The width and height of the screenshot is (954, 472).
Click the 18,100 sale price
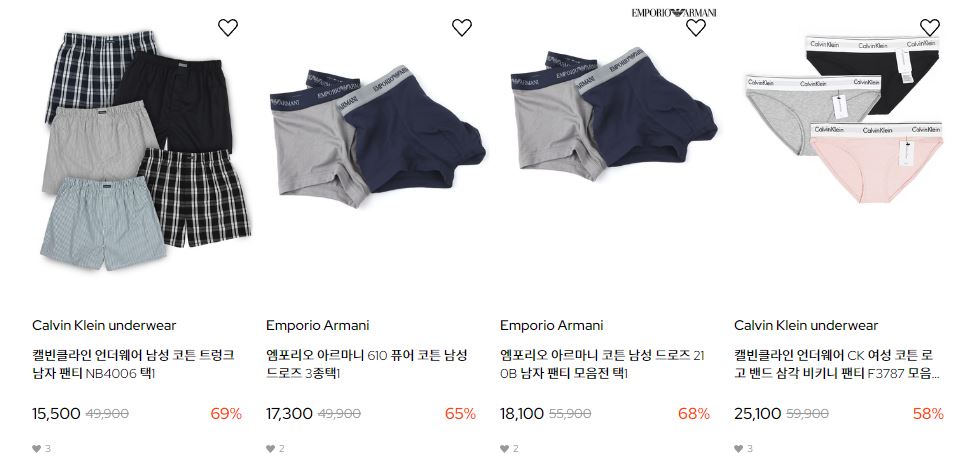[522, 414]
